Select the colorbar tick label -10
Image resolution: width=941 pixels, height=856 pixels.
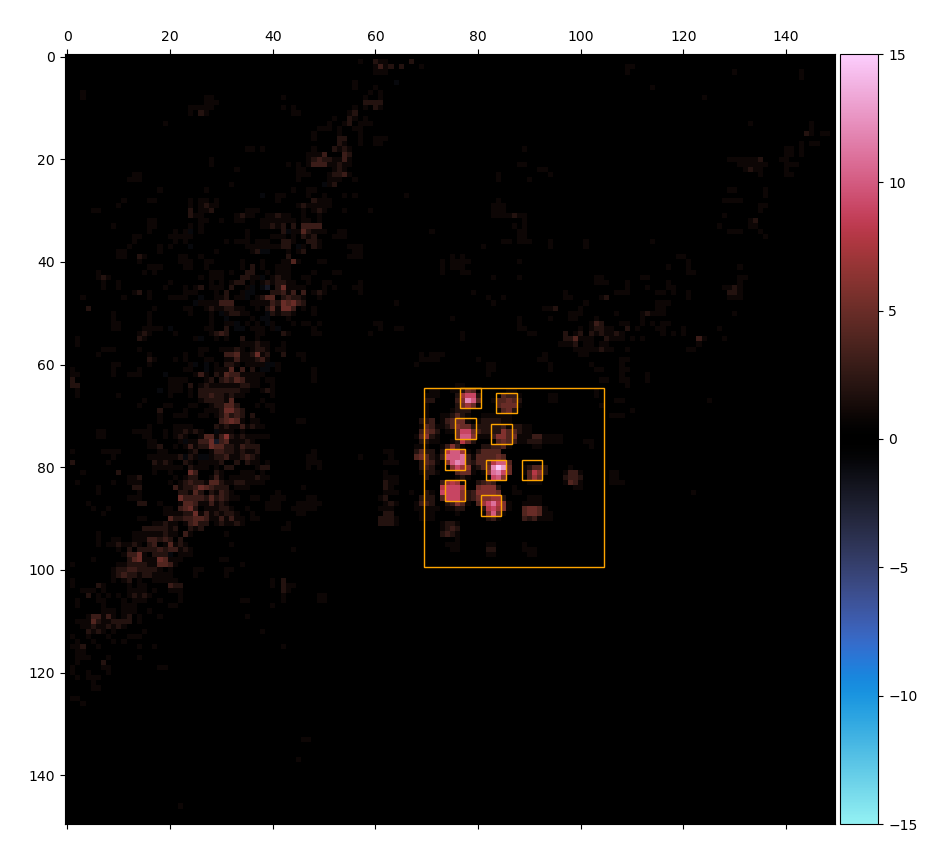tap(902, 696)
